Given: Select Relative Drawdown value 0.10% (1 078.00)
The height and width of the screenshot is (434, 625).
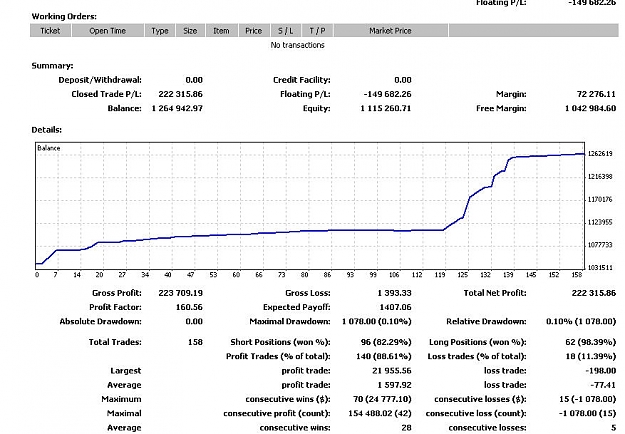Looking at the screenshot, I should 581,322.
